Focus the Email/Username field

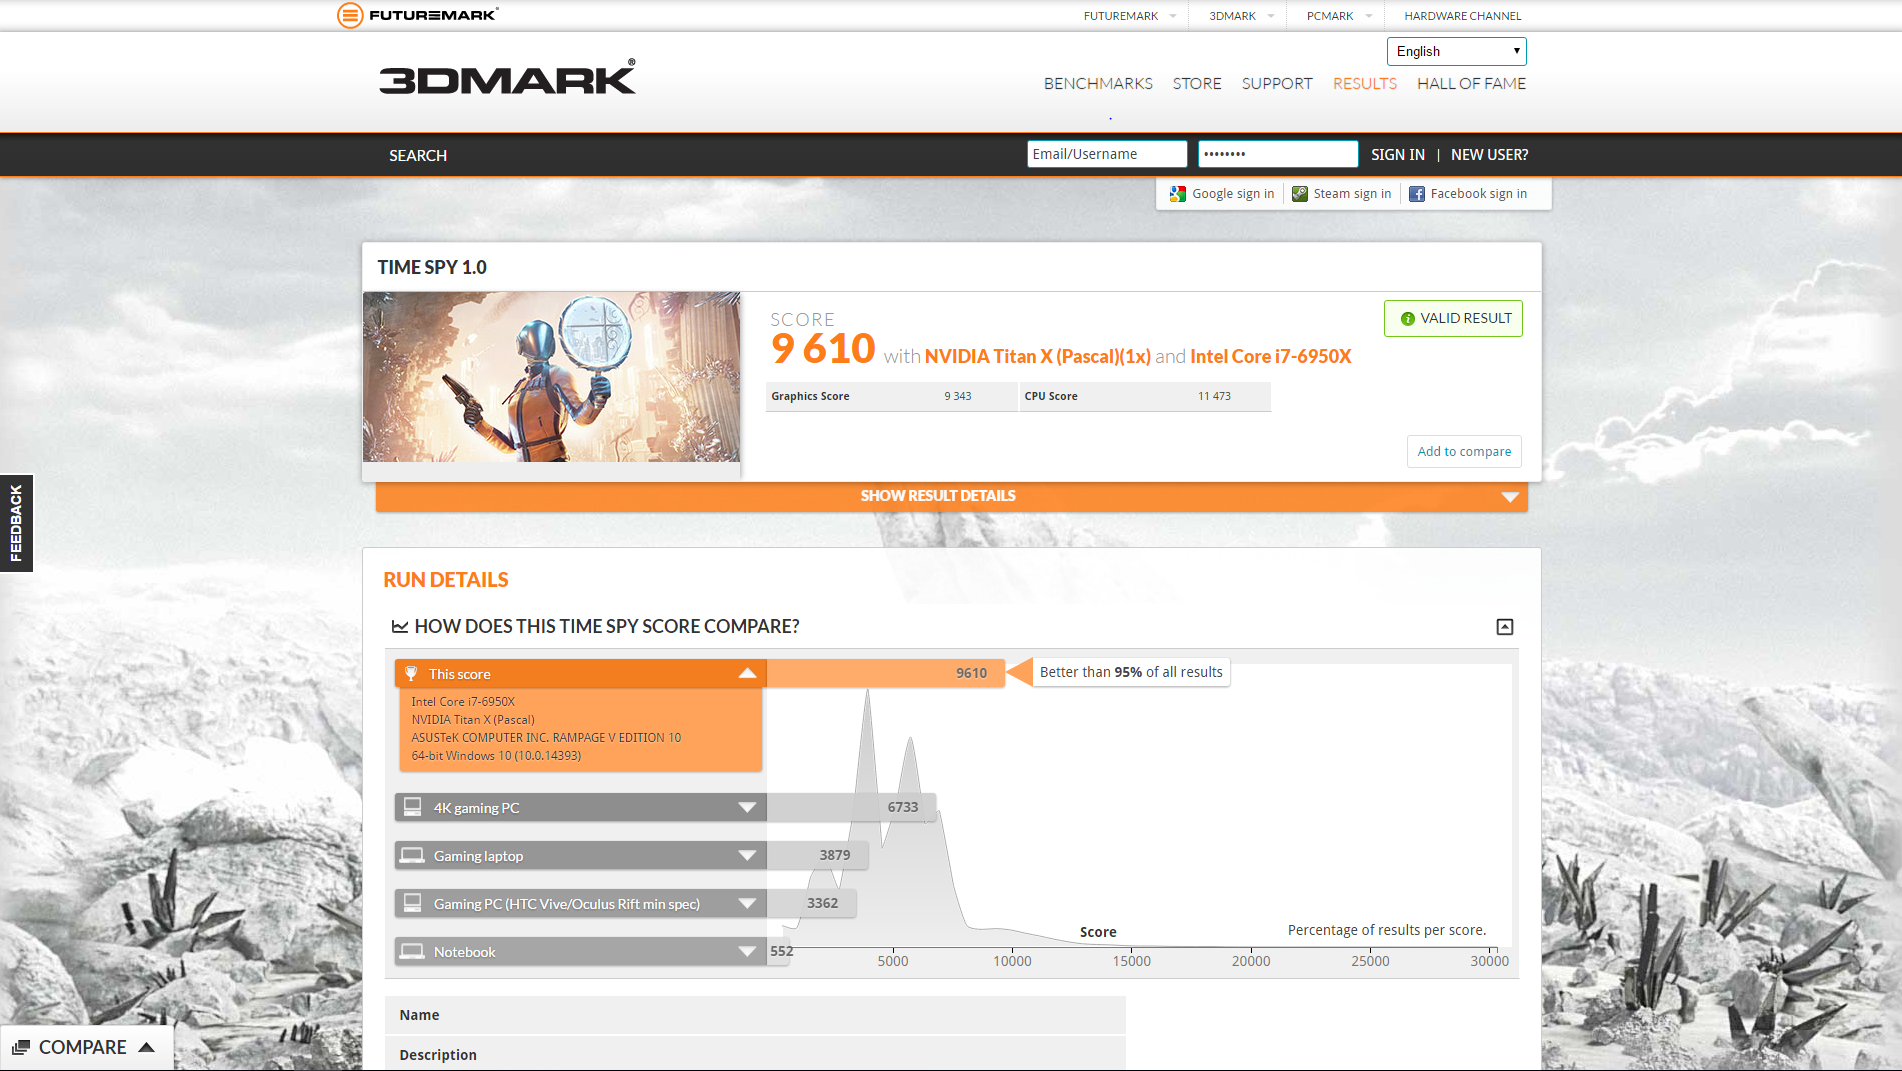(x=1106, y=154)
